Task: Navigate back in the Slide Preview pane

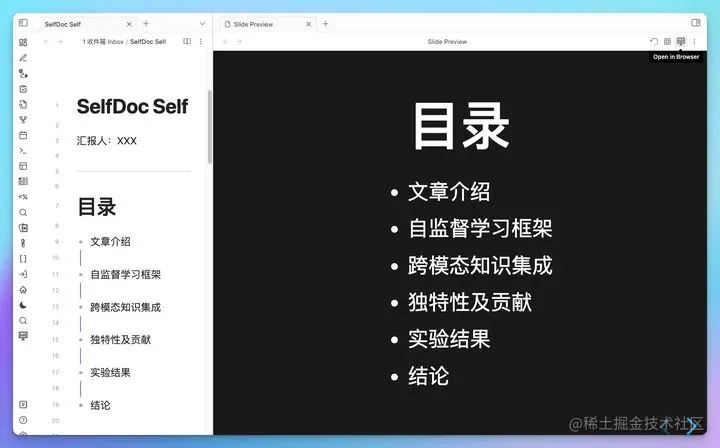Action: (x=225, y=42)
